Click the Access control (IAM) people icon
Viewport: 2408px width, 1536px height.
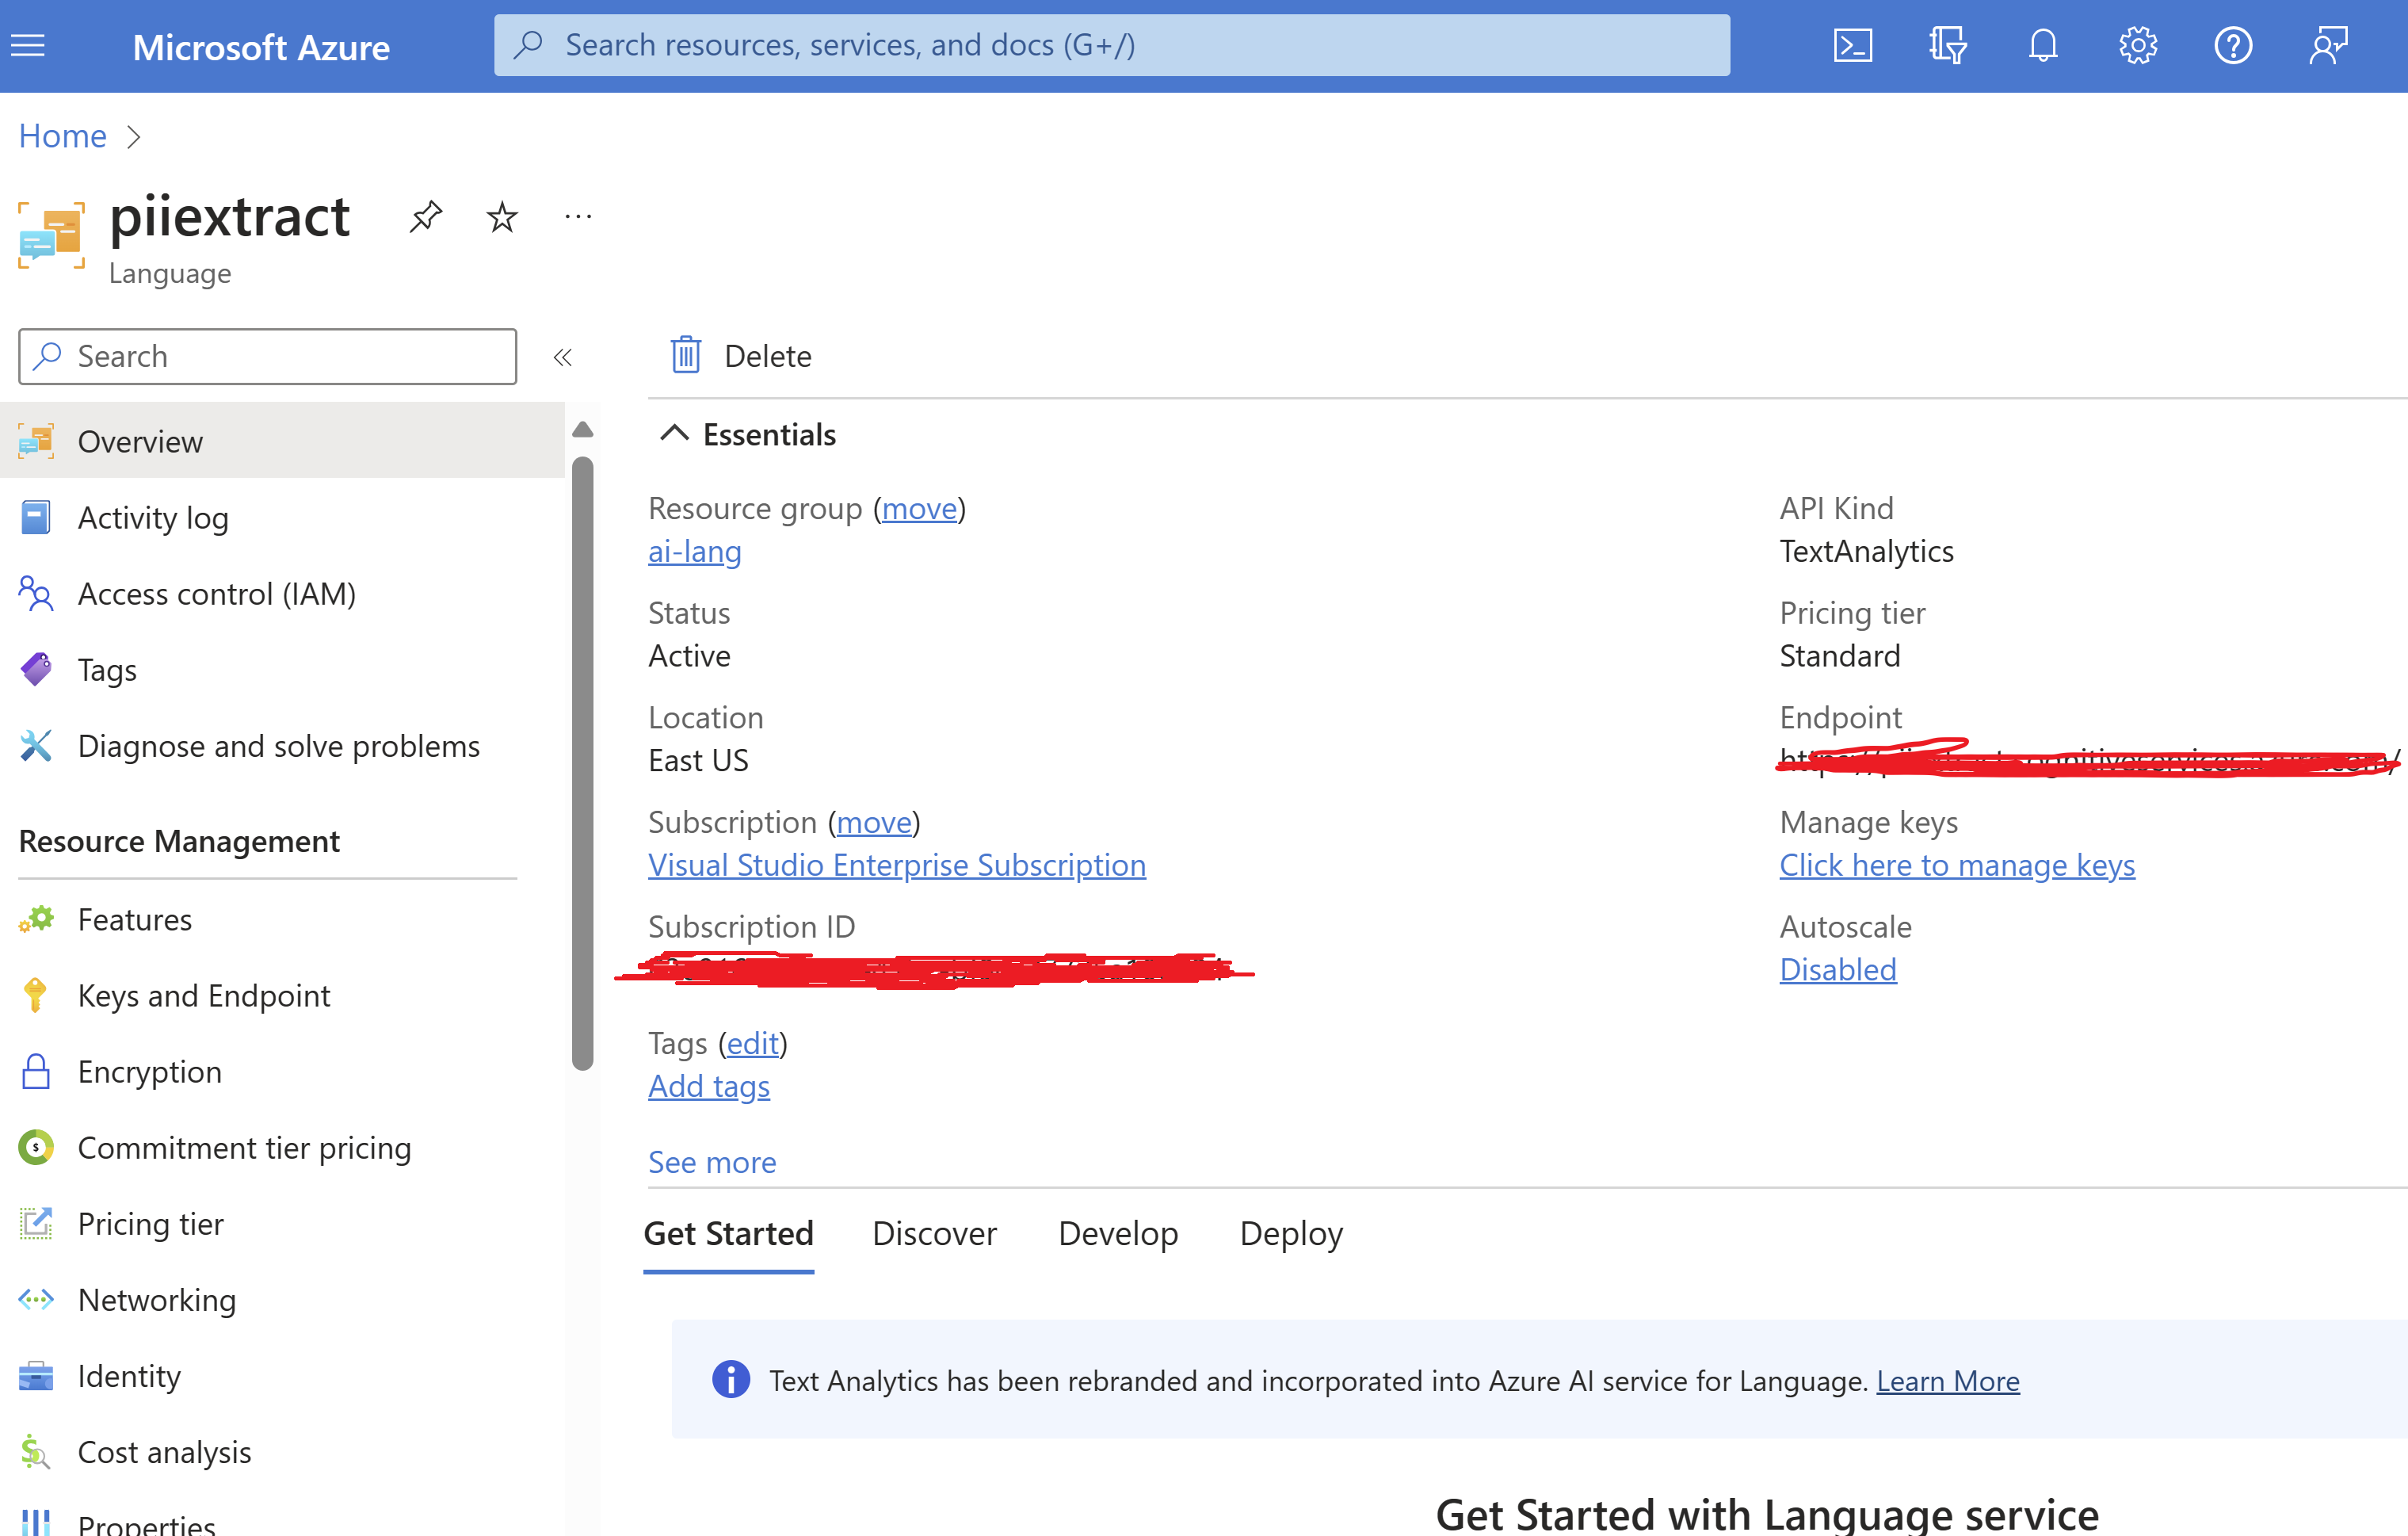[x=36, y=593]
